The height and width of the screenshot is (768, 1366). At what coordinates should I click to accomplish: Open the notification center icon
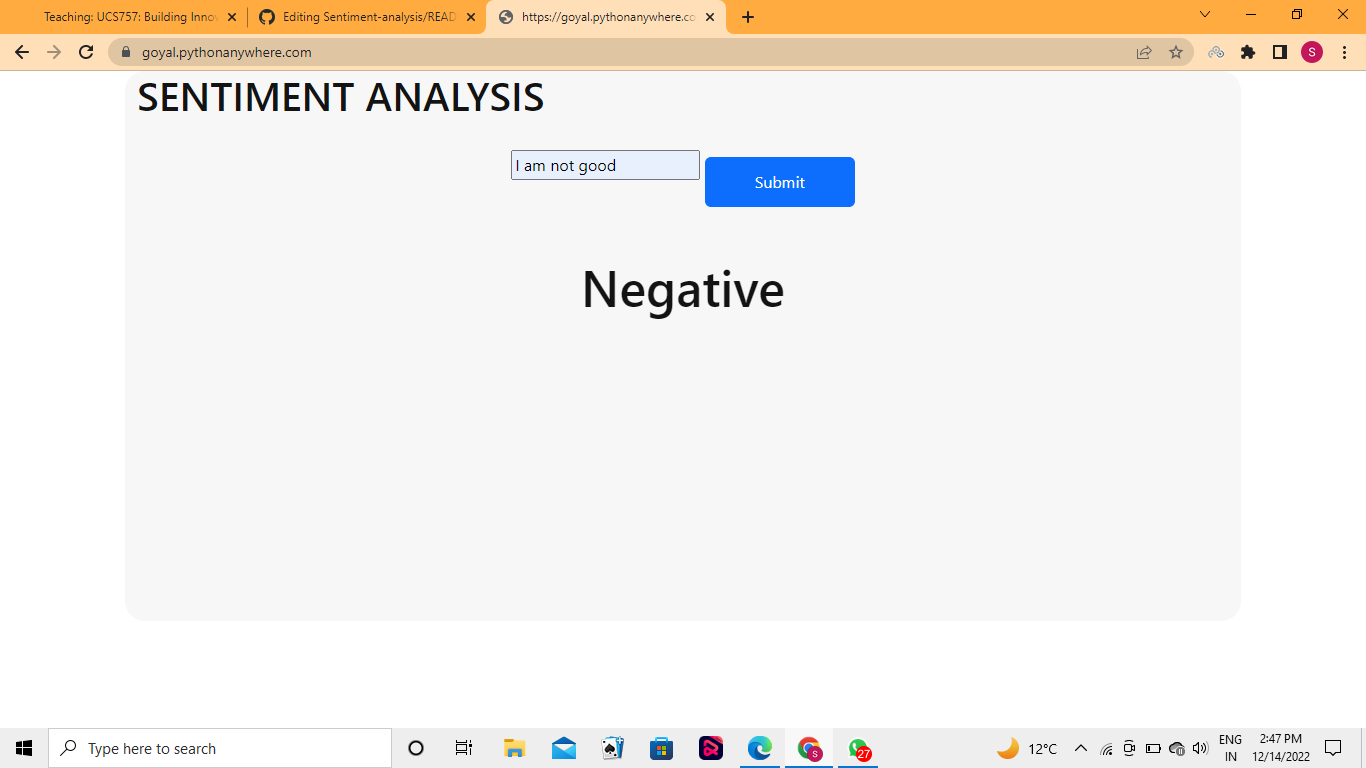pyautogui.click(x=1334, y=747)
